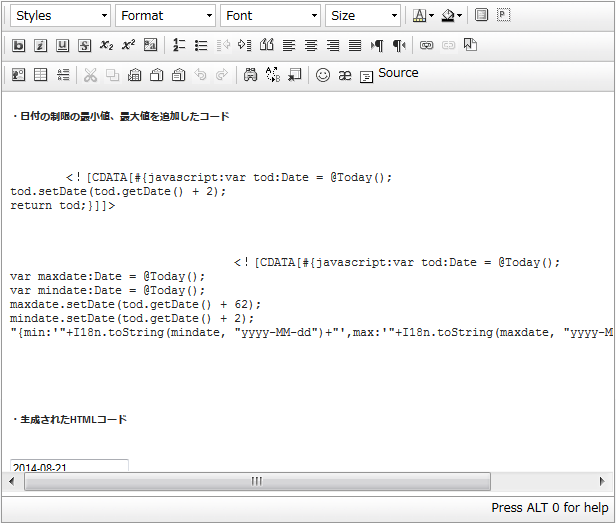616x523 pixels.
Task: Click Paste as plain text icon
Action: (156, 75)
